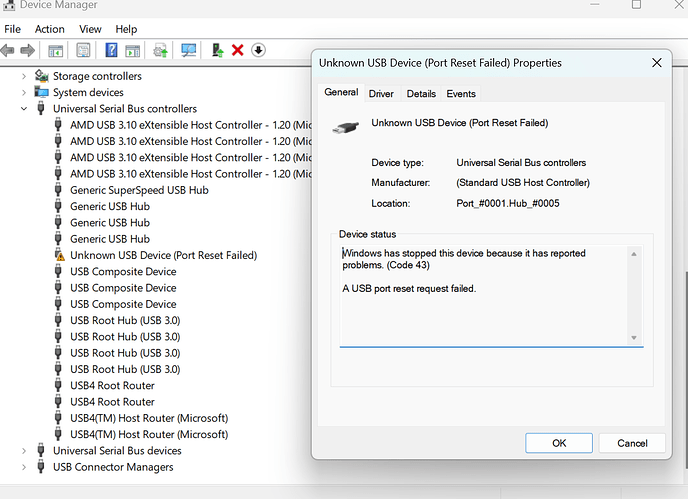
Task: Click the Universal Serial Bus devices category icon
Action: [41, 450]
